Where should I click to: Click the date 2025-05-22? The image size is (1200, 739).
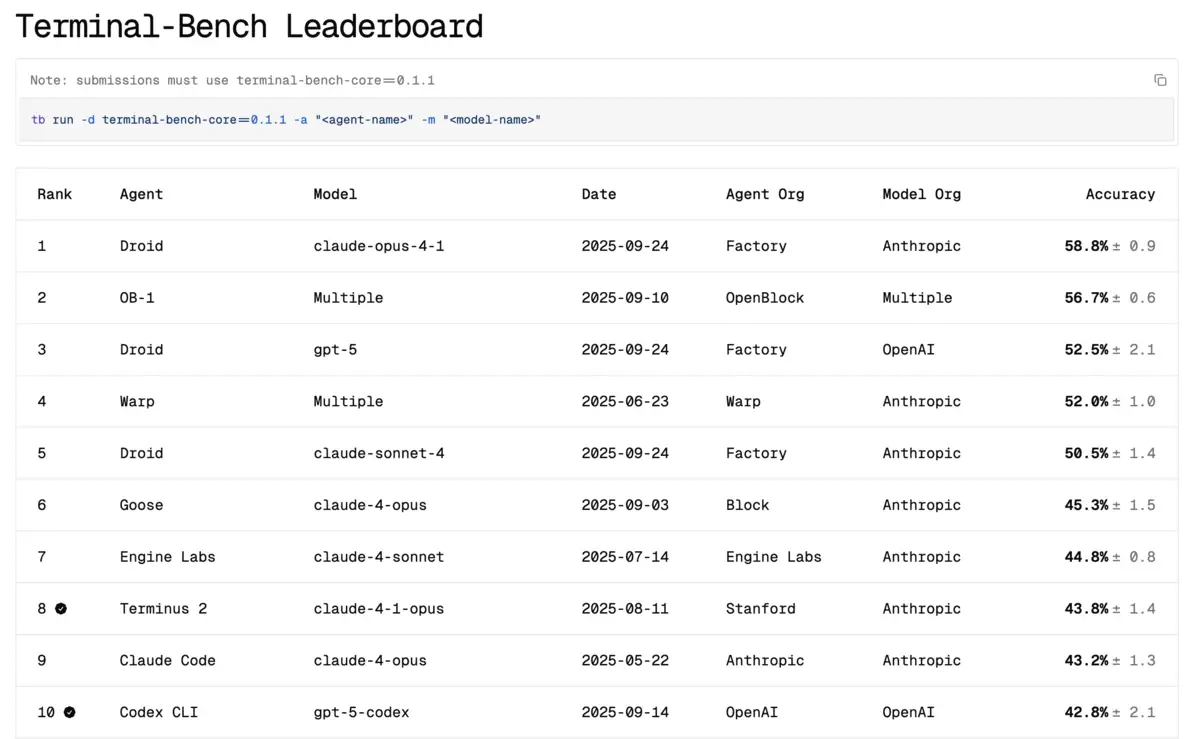625,660
